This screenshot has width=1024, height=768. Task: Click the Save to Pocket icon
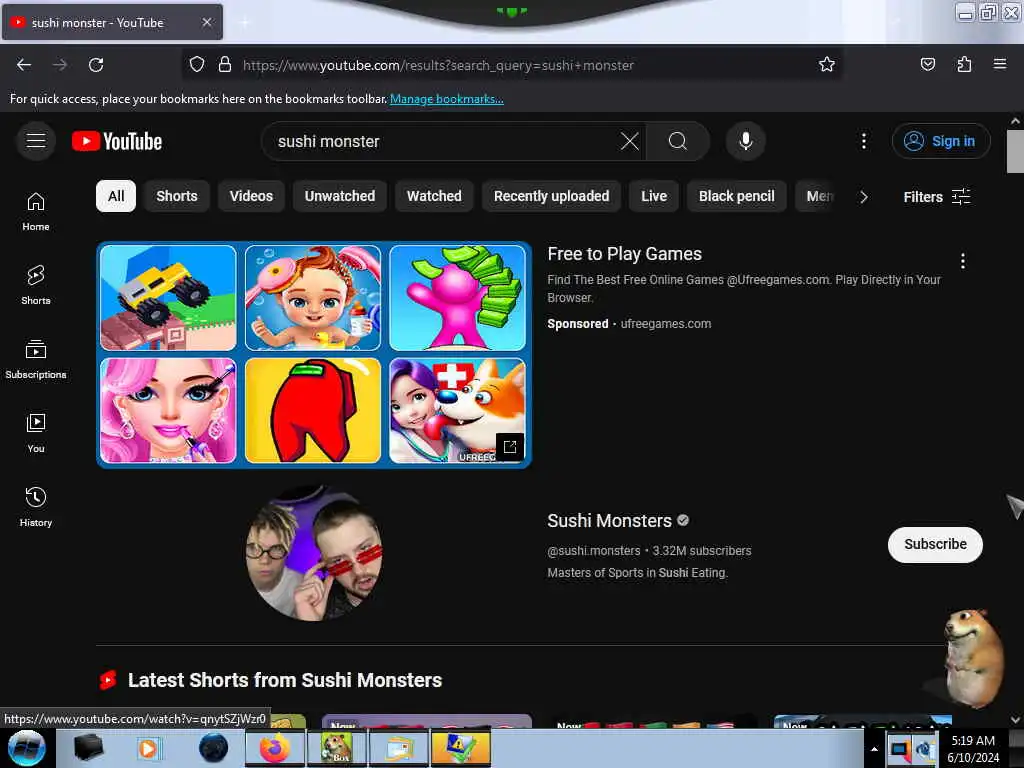(927, 64)
